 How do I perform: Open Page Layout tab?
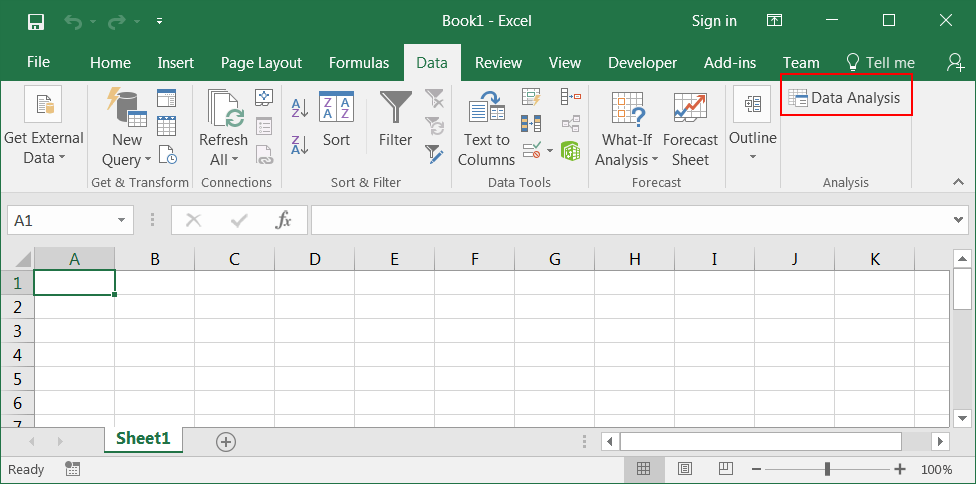pos(261,63)
